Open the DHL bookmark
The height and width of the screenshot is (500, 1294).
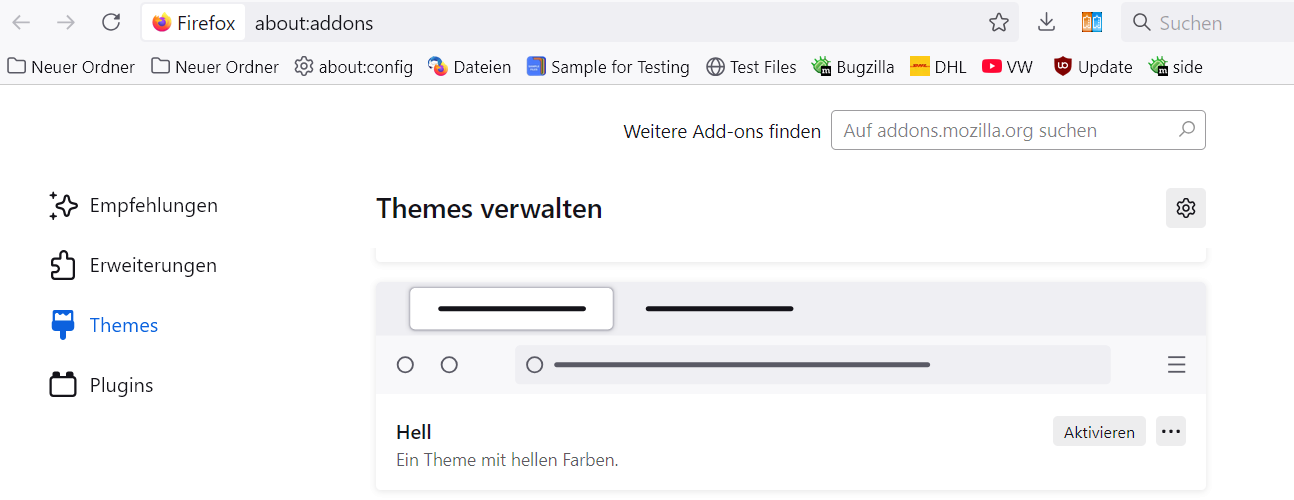pos(938,67)
